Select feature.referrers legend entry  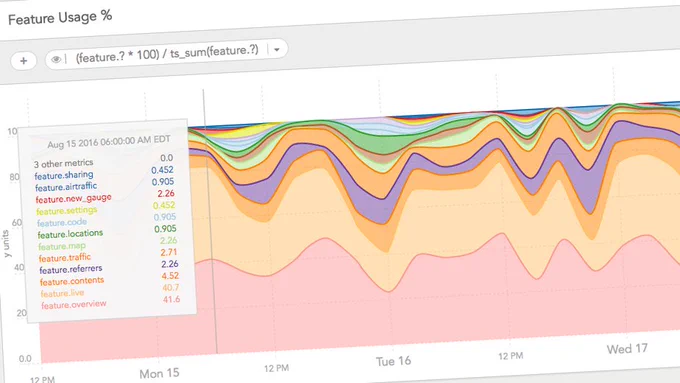click(x=71, y=270)
